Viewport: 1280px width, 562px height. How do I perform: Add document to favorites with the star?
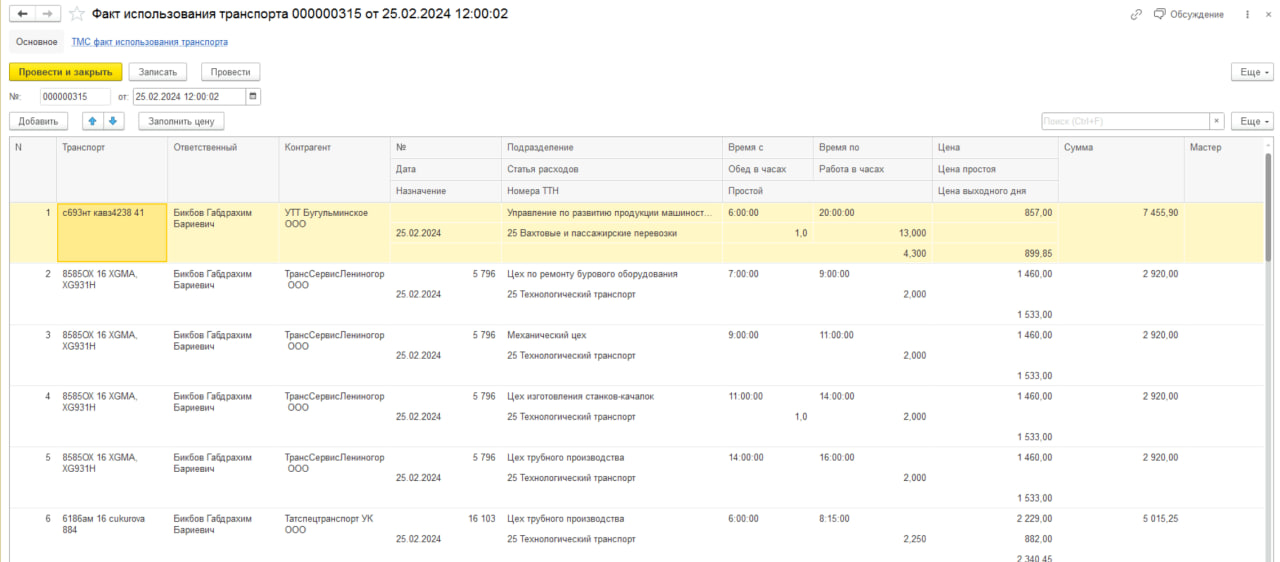(76, 14)
